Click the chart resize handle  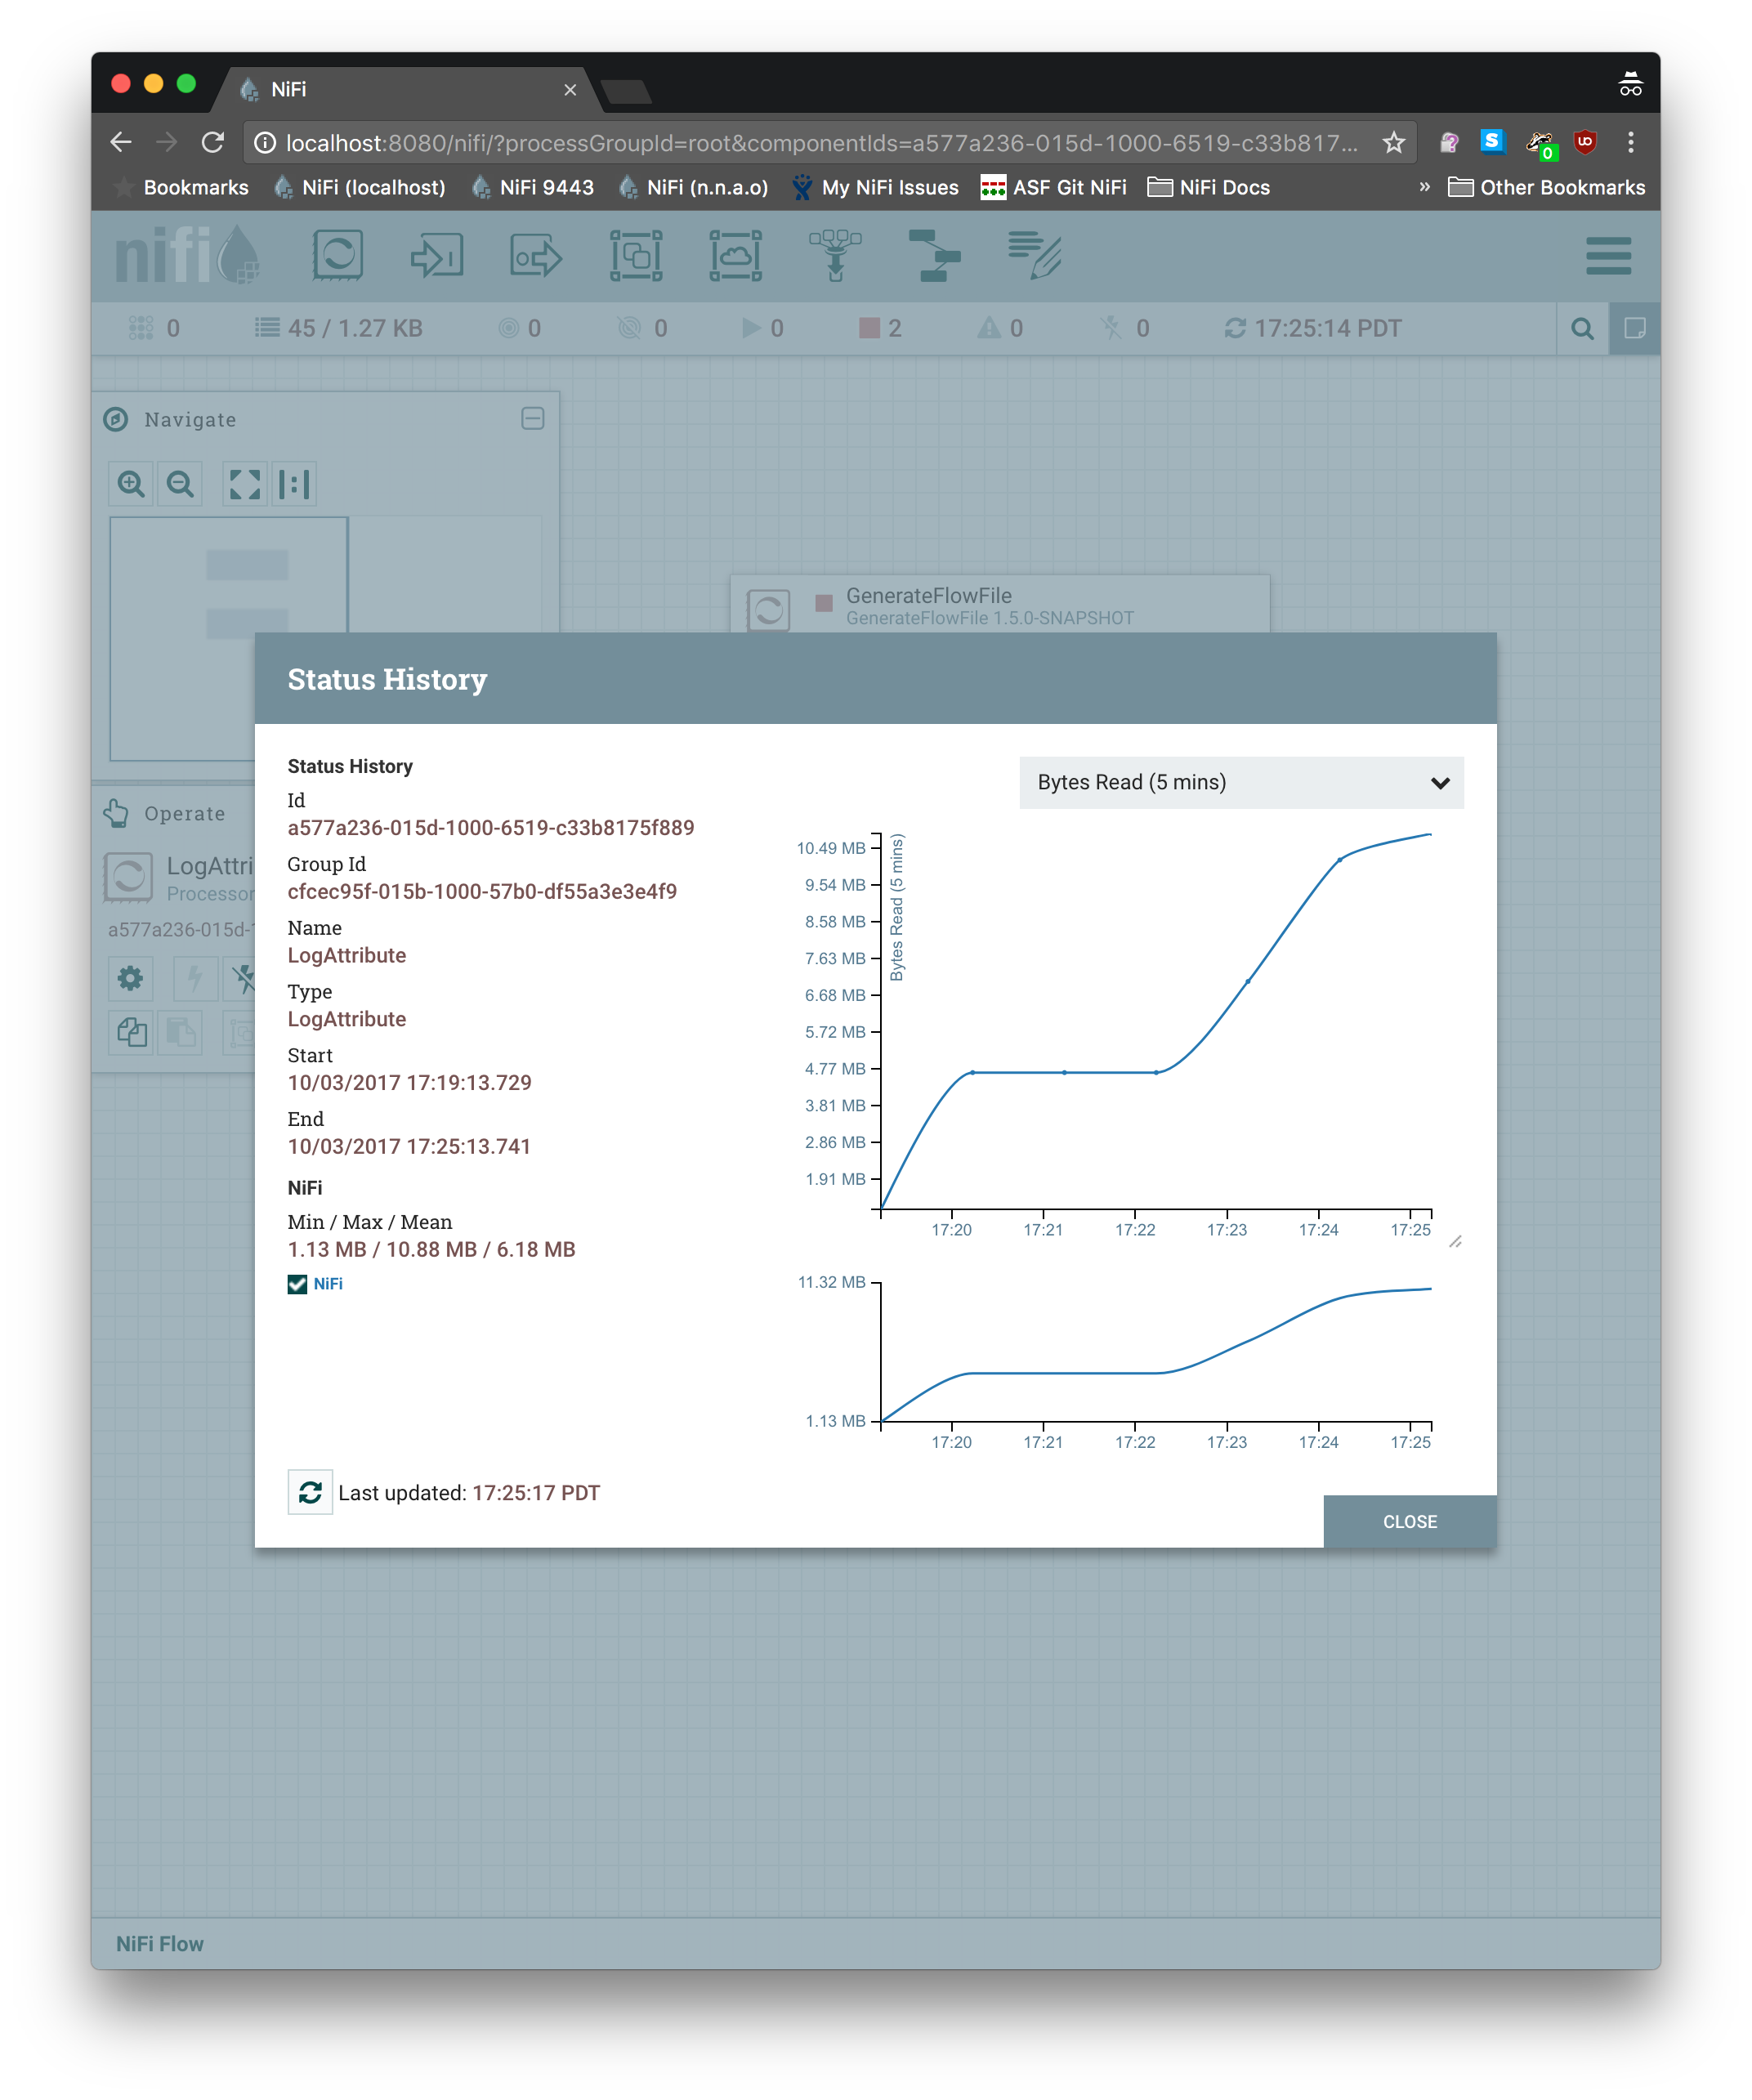(1455, 1241)
